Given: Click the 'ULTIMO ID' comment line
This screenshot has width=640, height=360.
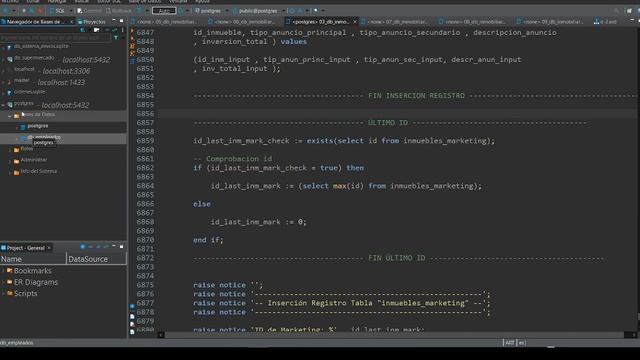Looking at the screenshot, I should [390, 122].
